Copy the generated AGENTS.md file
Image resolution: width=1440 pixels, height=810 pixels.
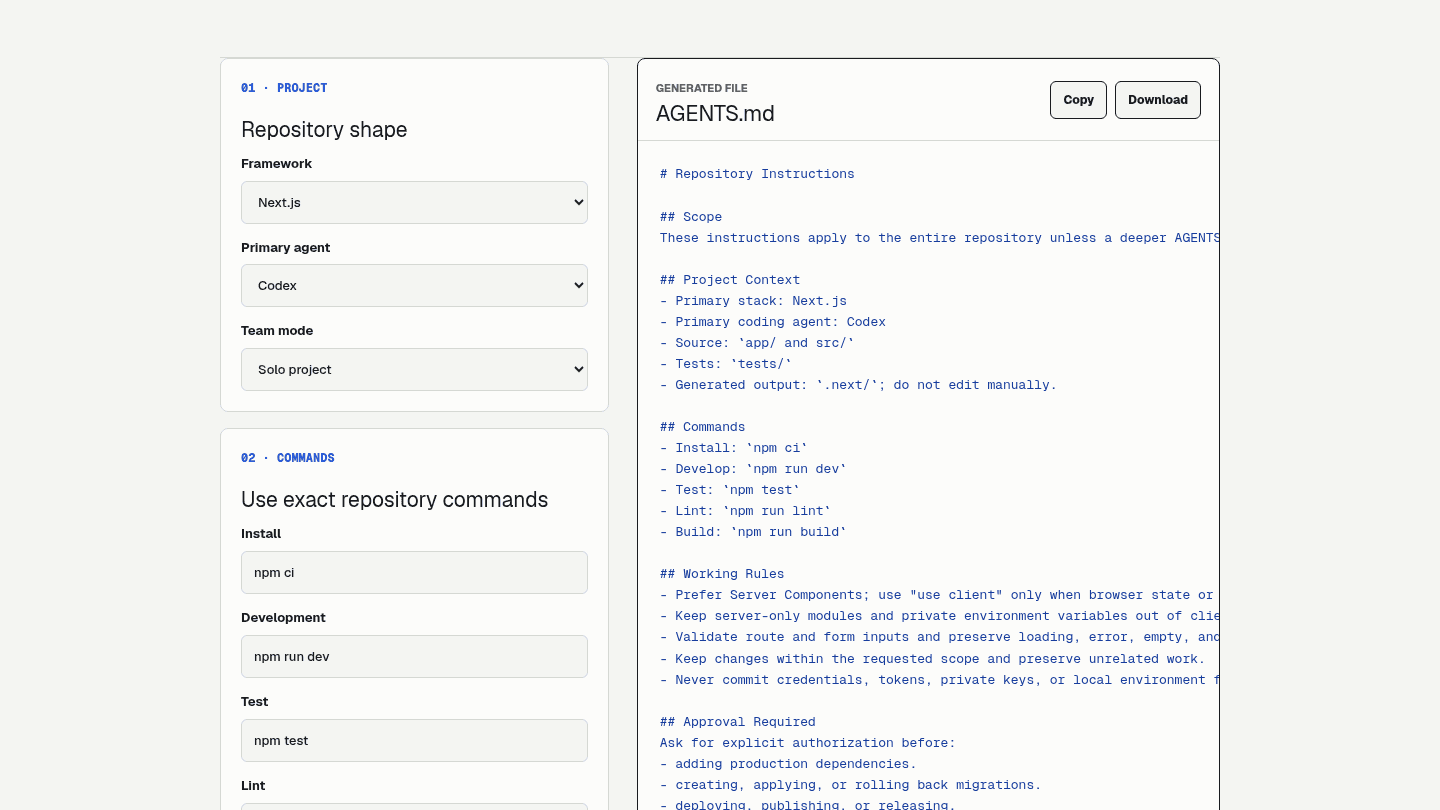click(1078, 100)
